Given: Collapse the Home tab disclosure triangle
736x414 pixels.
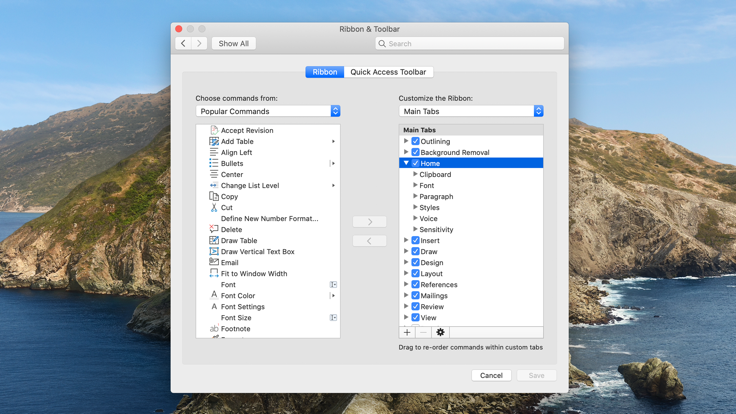Looking at the screenshot, I should (406, 163).
